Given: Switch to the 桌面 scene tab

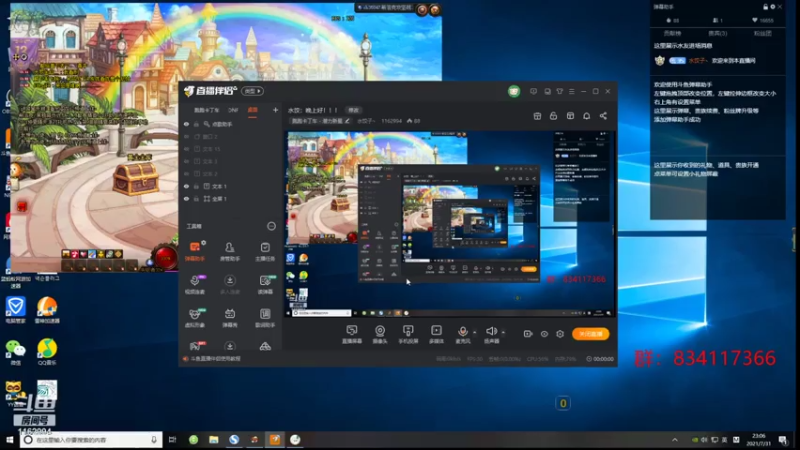Looking at the screenshot, I should (253, 110).
